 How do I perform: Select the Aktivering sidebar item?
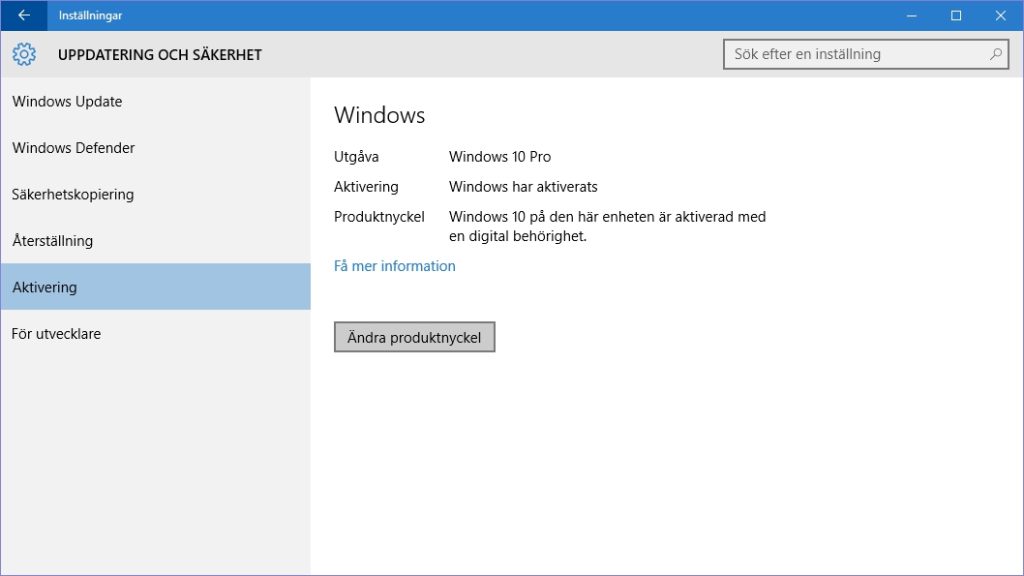pyautogui.click(x=44, y=287)
